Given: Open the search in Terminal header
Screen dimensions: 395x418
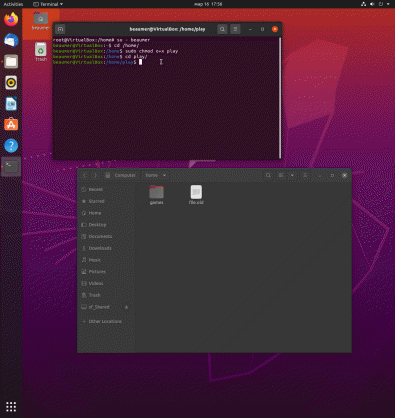Looking at the screenshot, I should 222,29.
